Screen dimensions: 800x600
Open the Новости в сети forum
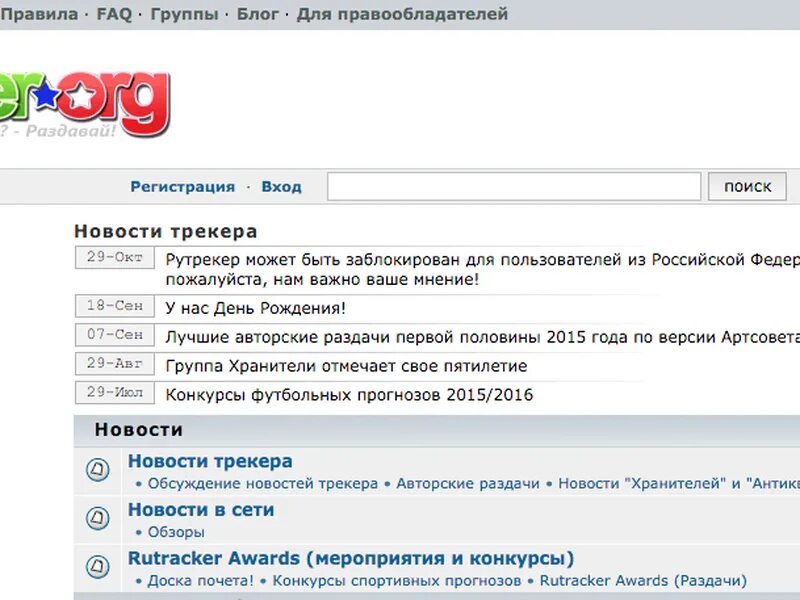point(201,510)
